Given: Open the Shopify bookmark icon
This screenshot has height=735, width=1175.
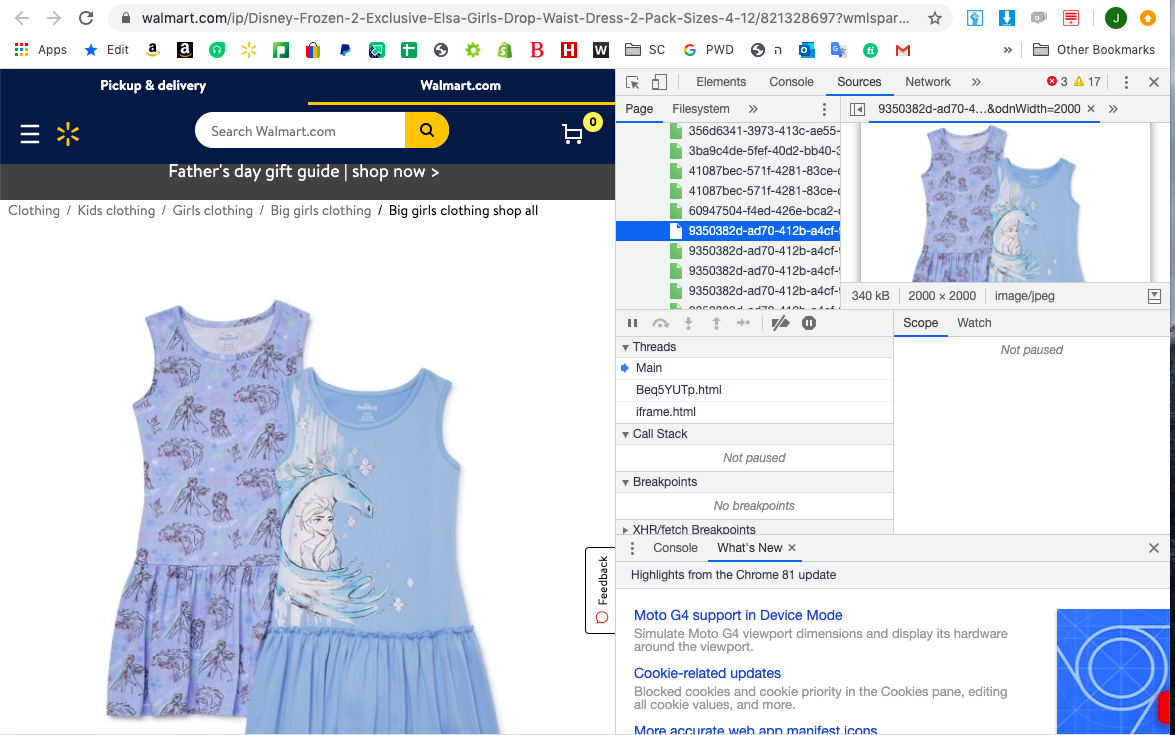Looking at the screenshot, I should tap(505, 50).
